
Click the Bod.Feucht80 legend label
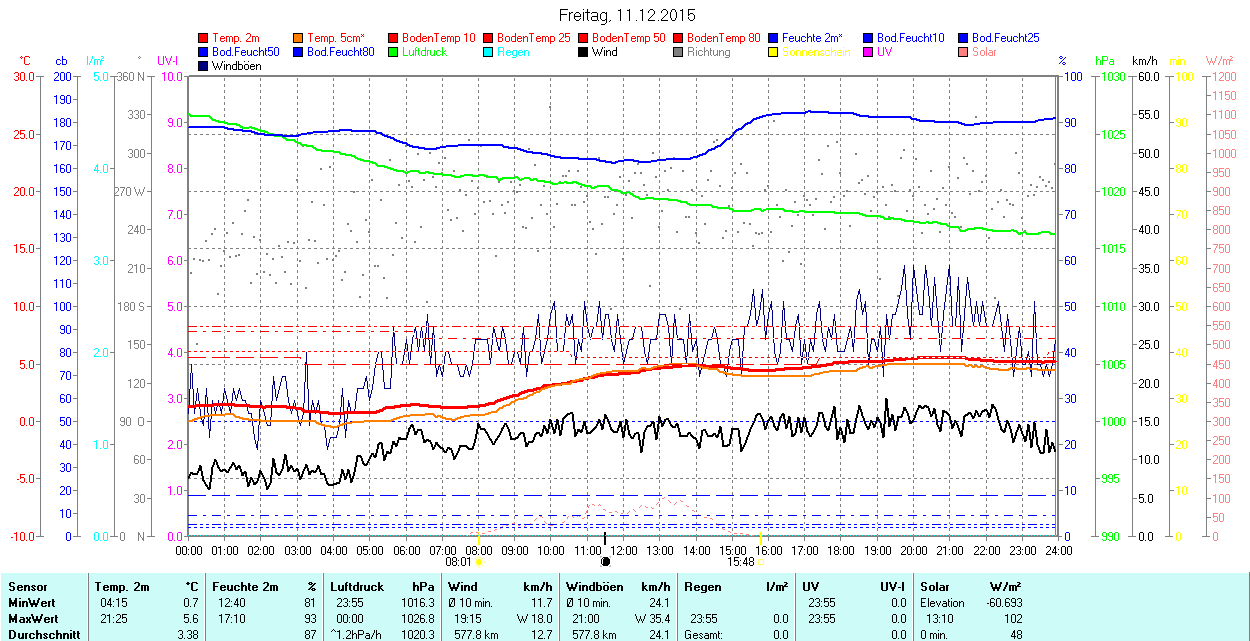(340, 52)
